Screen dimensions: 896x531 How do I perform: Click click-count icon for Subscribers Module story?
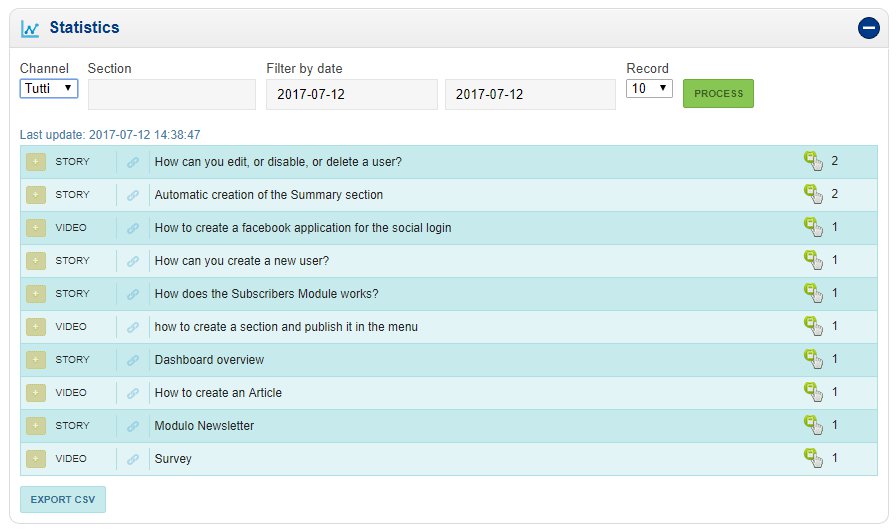pyautogui.click(x=813, y=293)
